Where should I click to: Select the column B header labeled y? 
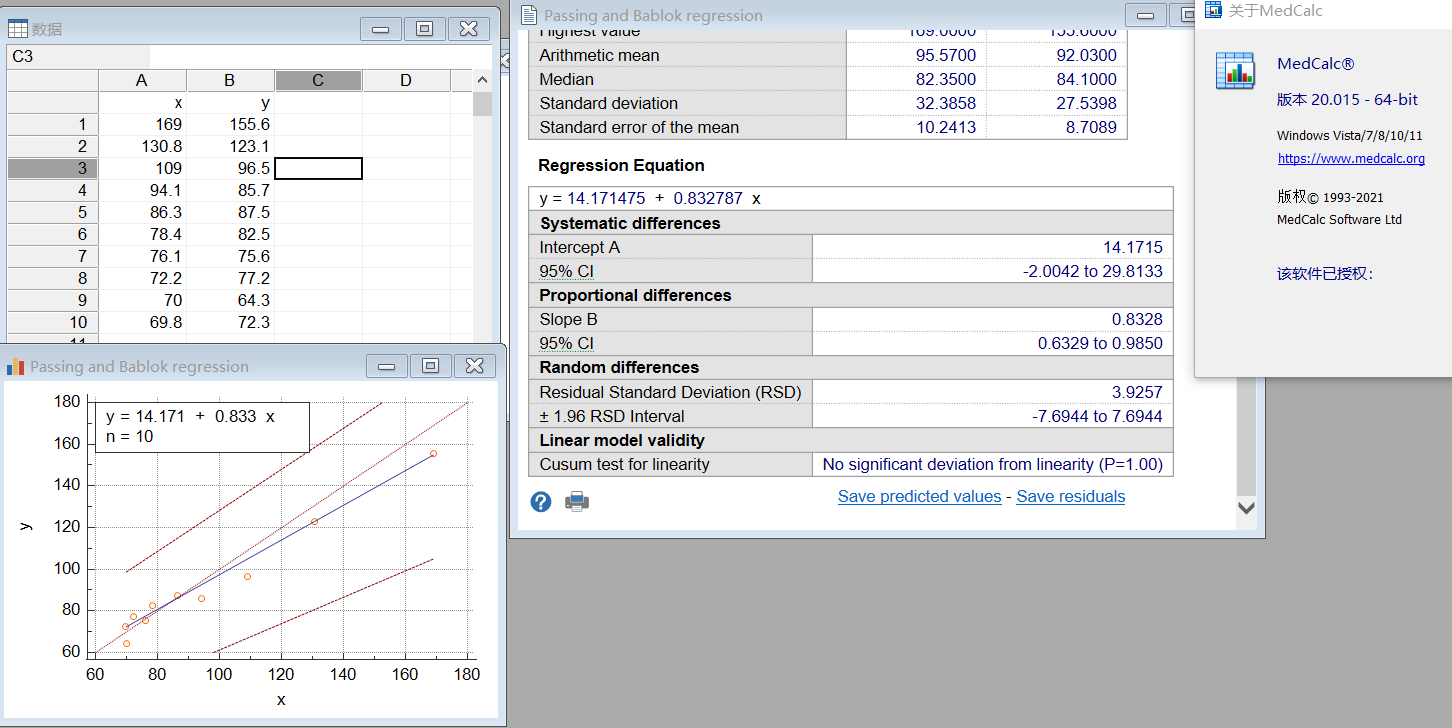coord(229,80)
